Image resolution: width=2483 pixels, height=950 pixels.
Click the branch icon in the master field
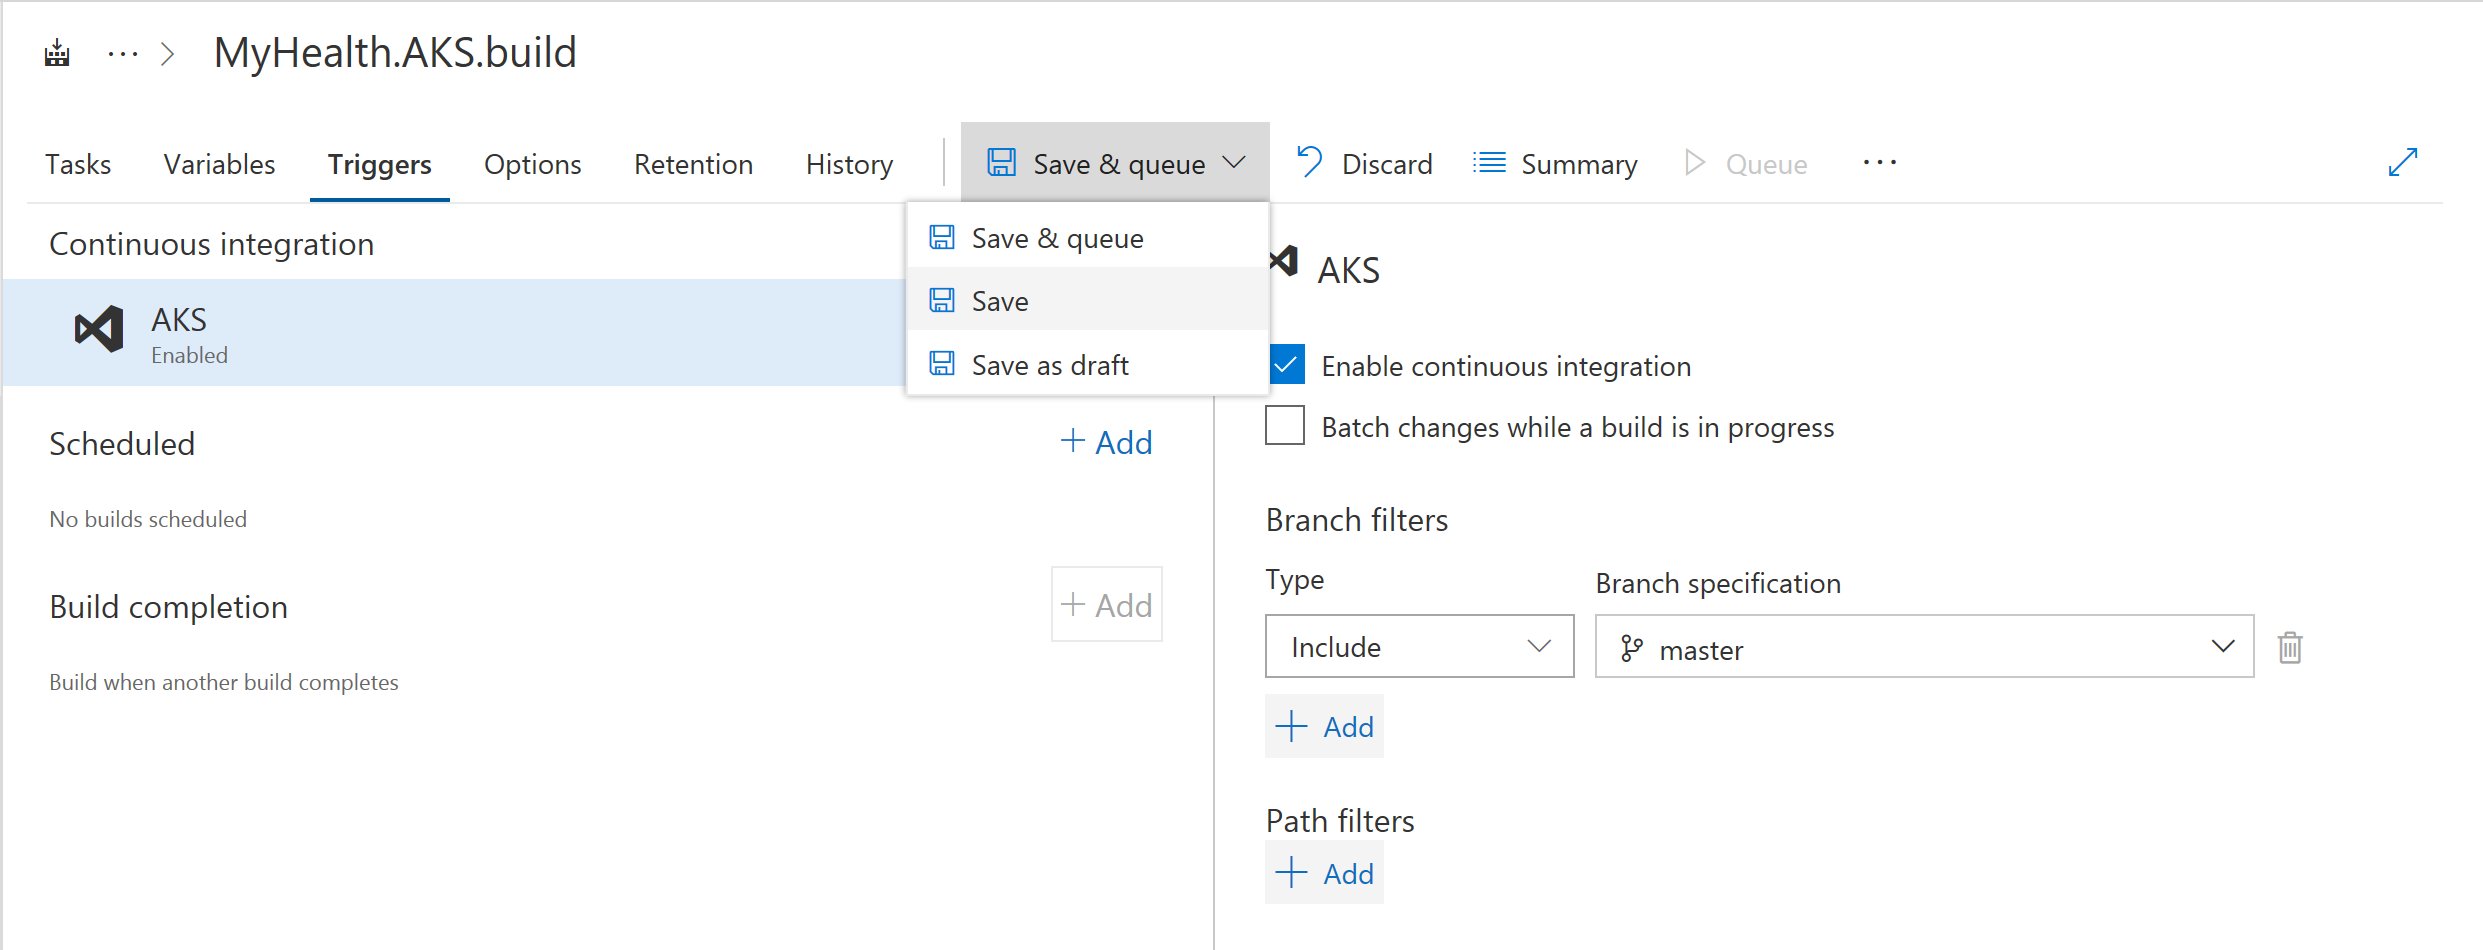pyautogui.click(x=1631, y=649)
